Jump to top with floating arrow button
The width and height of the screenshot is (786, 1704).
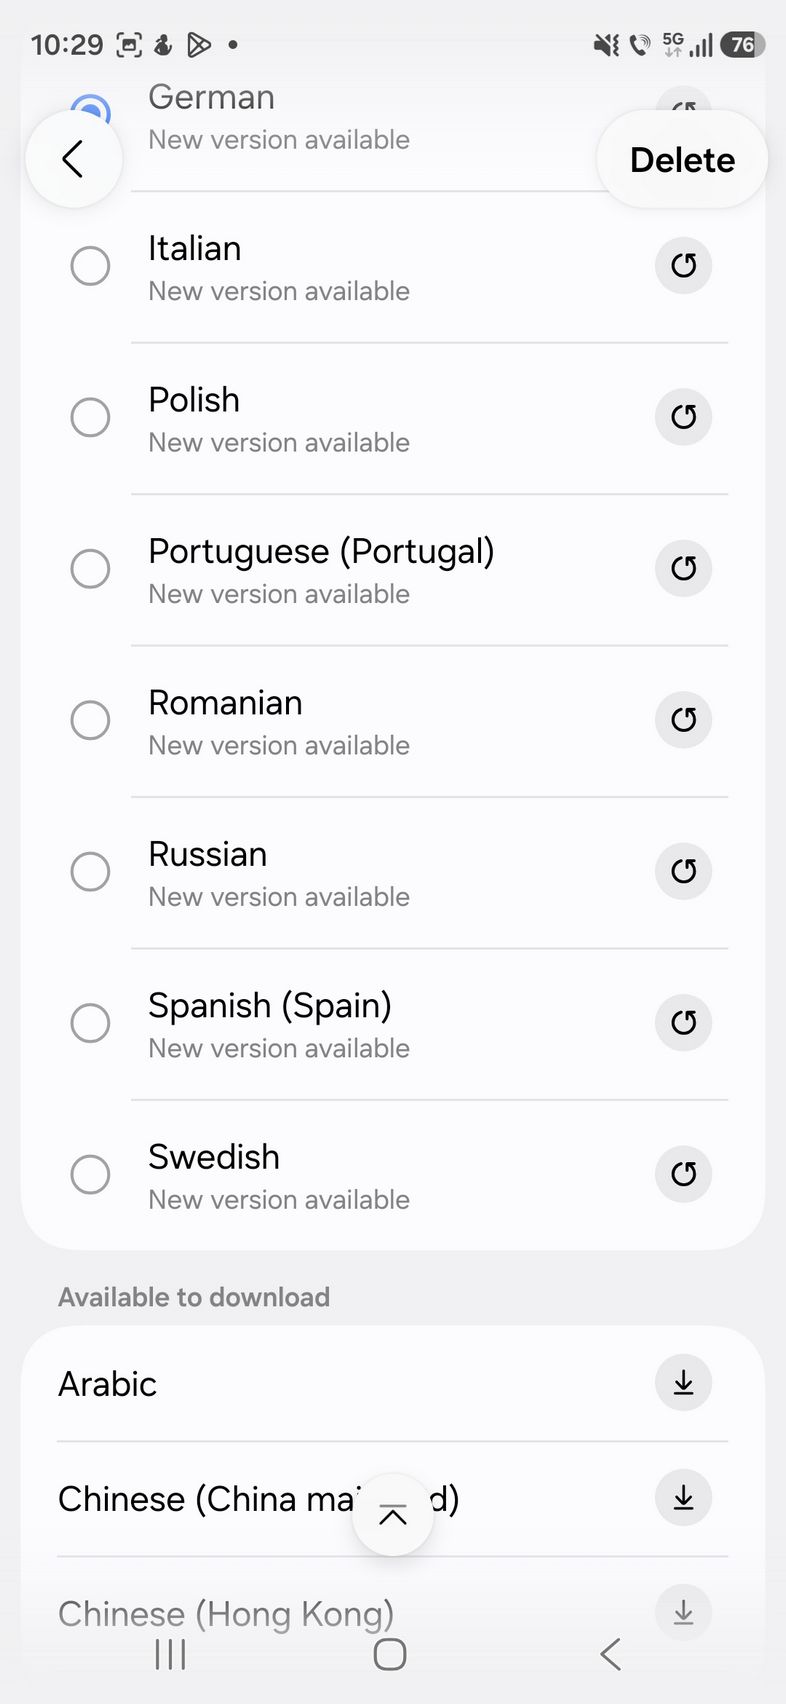[393, 1515]
